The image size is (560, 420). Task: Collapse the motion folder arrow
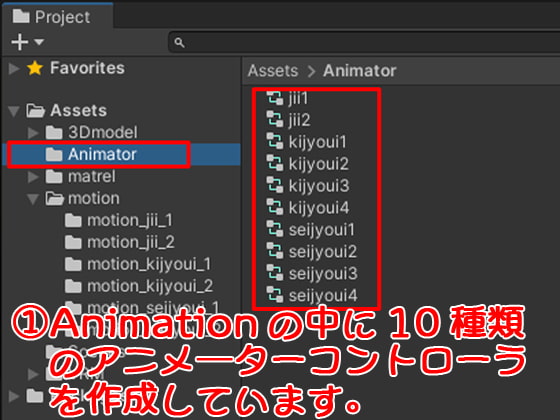coord(33,199)
